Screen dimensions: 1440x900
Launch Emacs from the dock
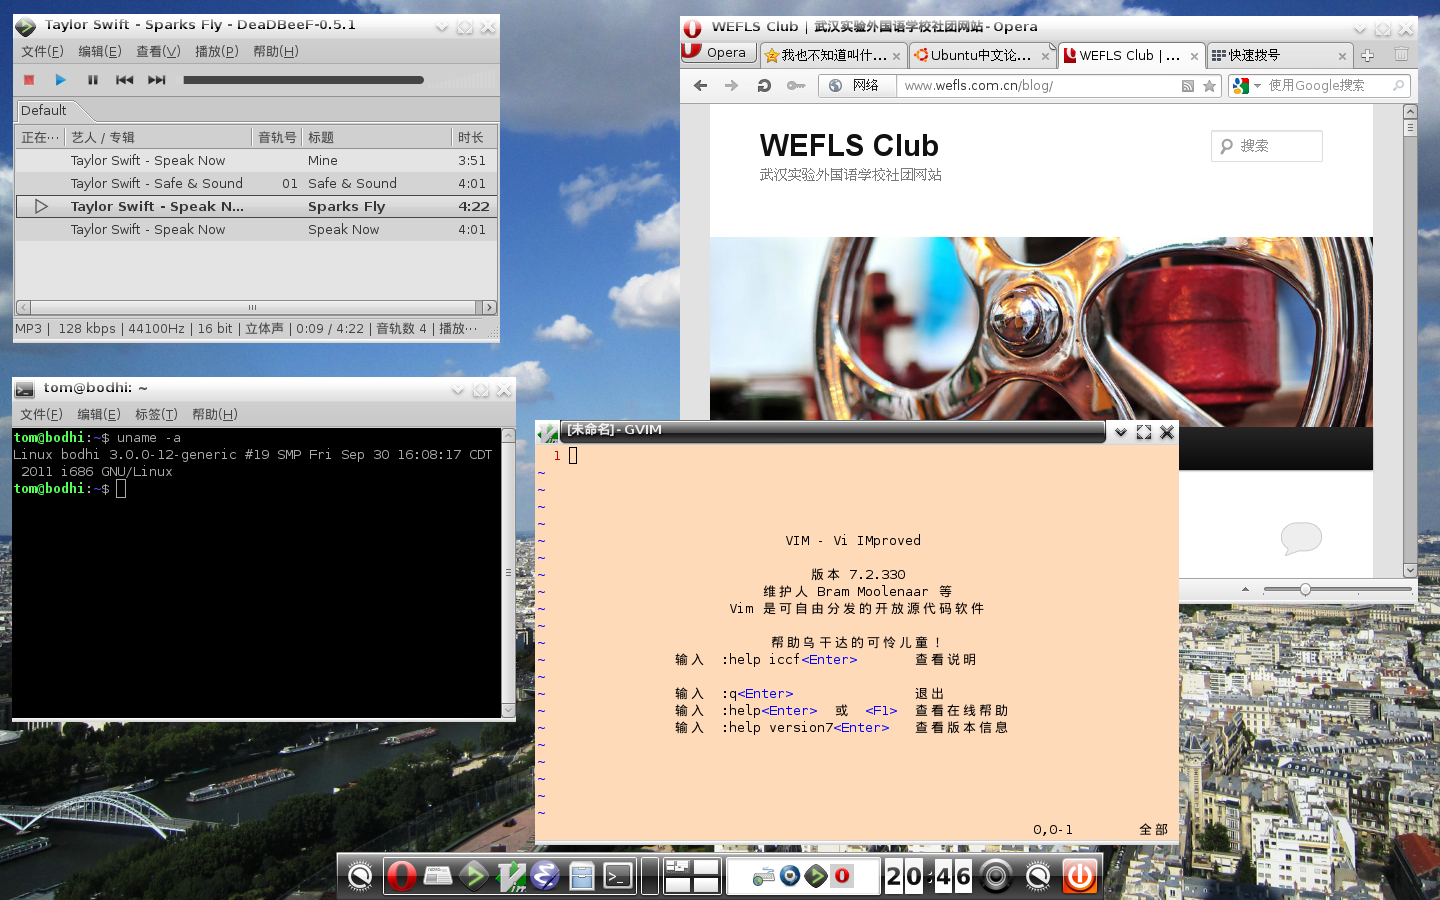(545, 877)
